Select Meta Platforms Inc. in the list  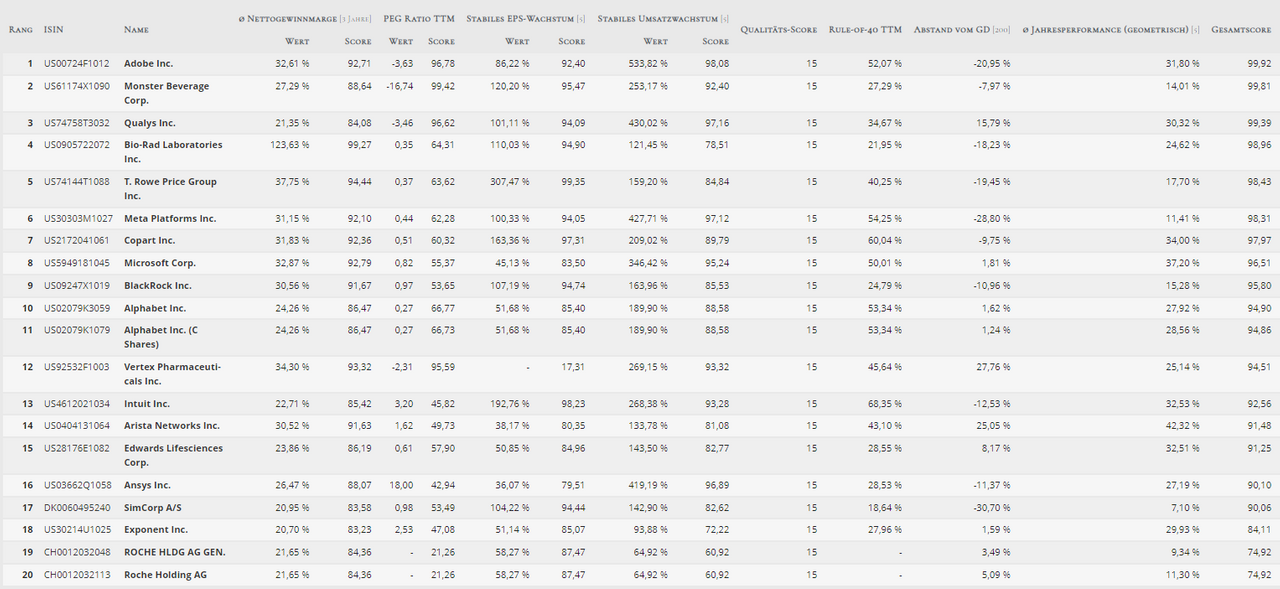click(170, 218)
